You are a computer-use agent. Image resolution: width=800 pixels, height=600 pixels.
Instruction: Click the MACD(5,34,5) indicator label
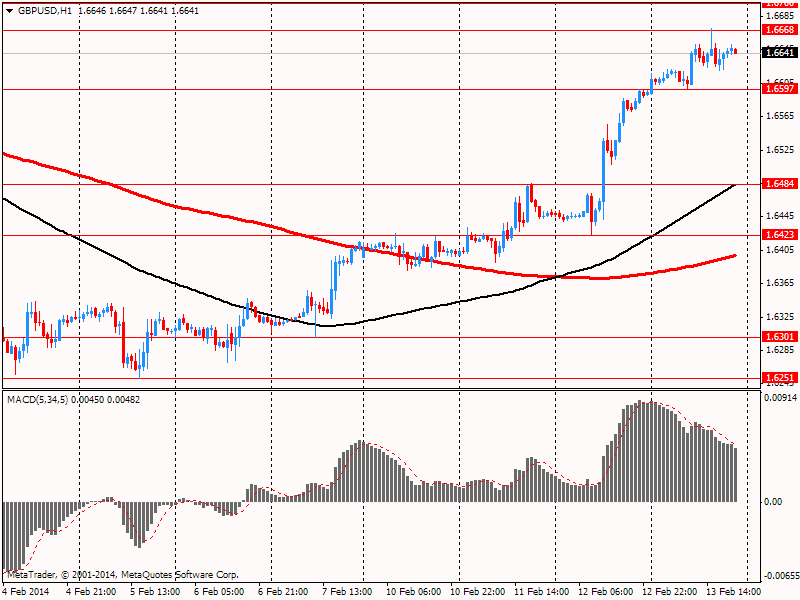pyautogui.click(x=38, y=399)
